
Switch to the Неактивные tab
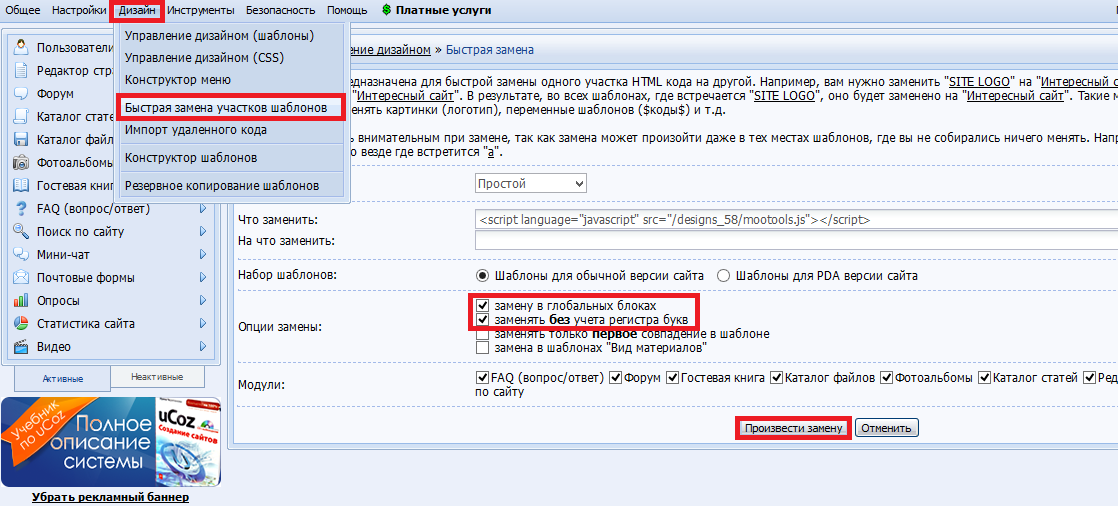[x=157, y=376]
